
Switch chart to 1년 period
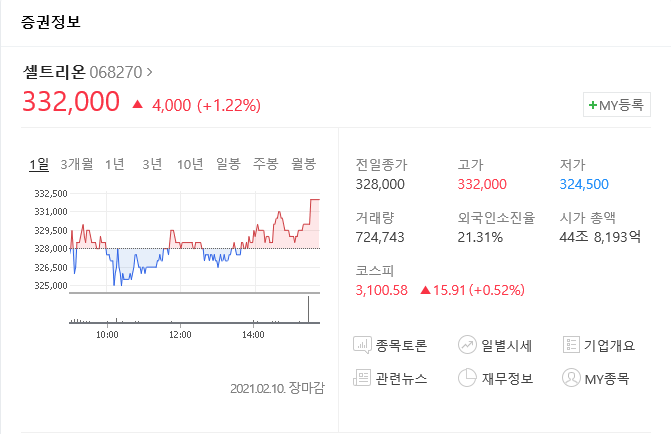115,164
